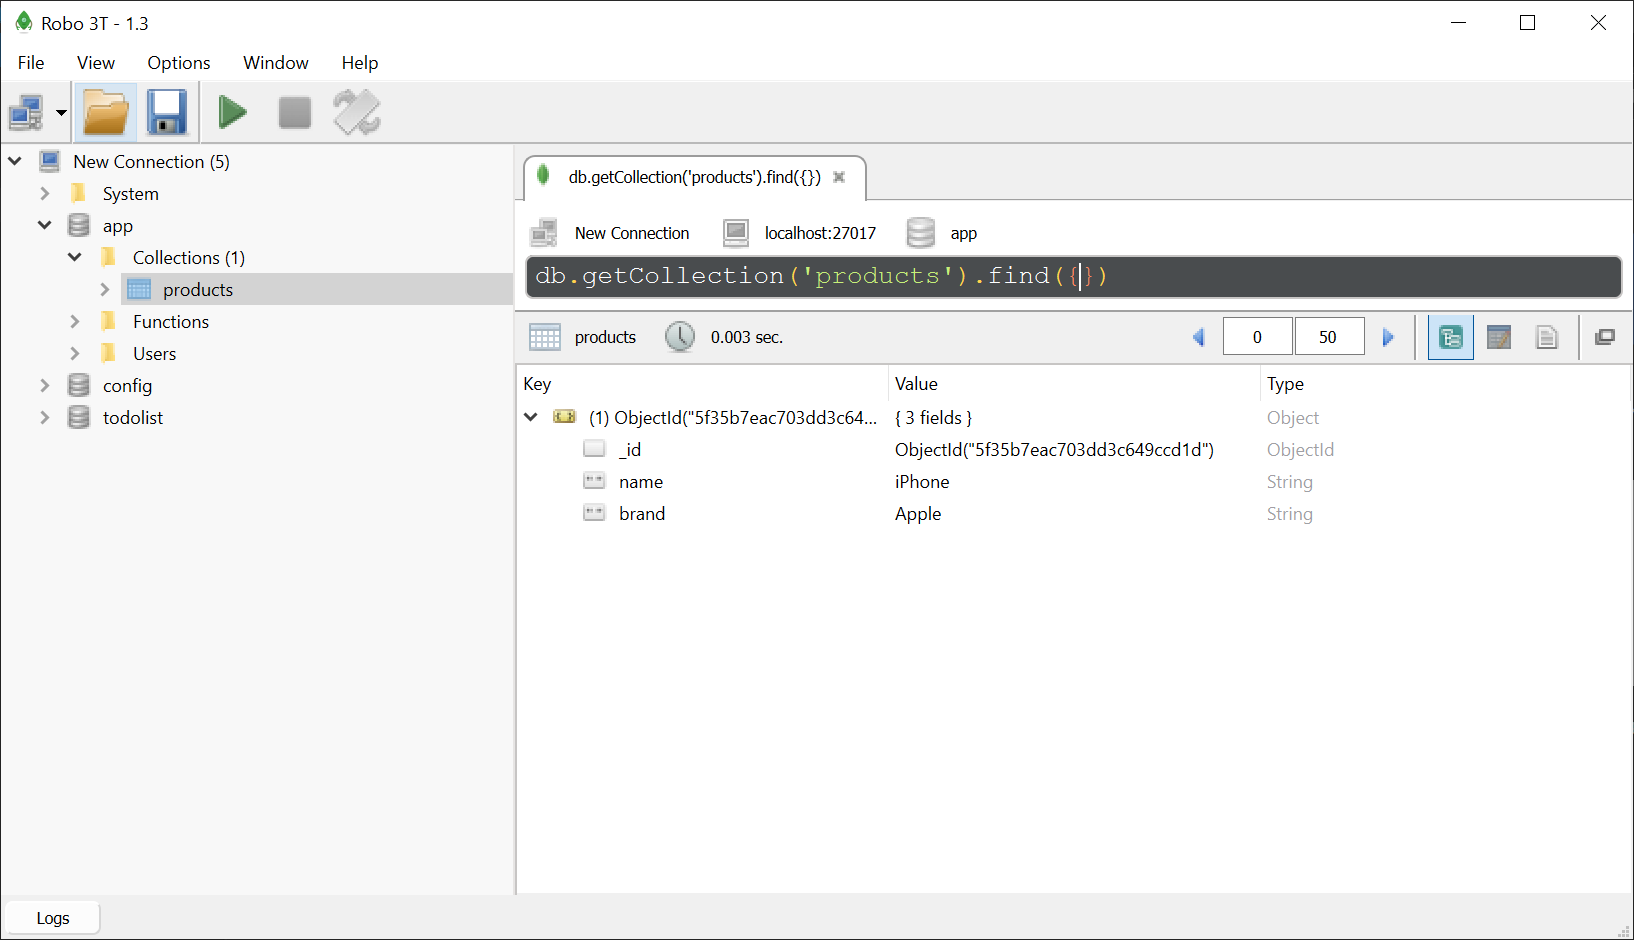Expand the config database

tap(45, 385)
